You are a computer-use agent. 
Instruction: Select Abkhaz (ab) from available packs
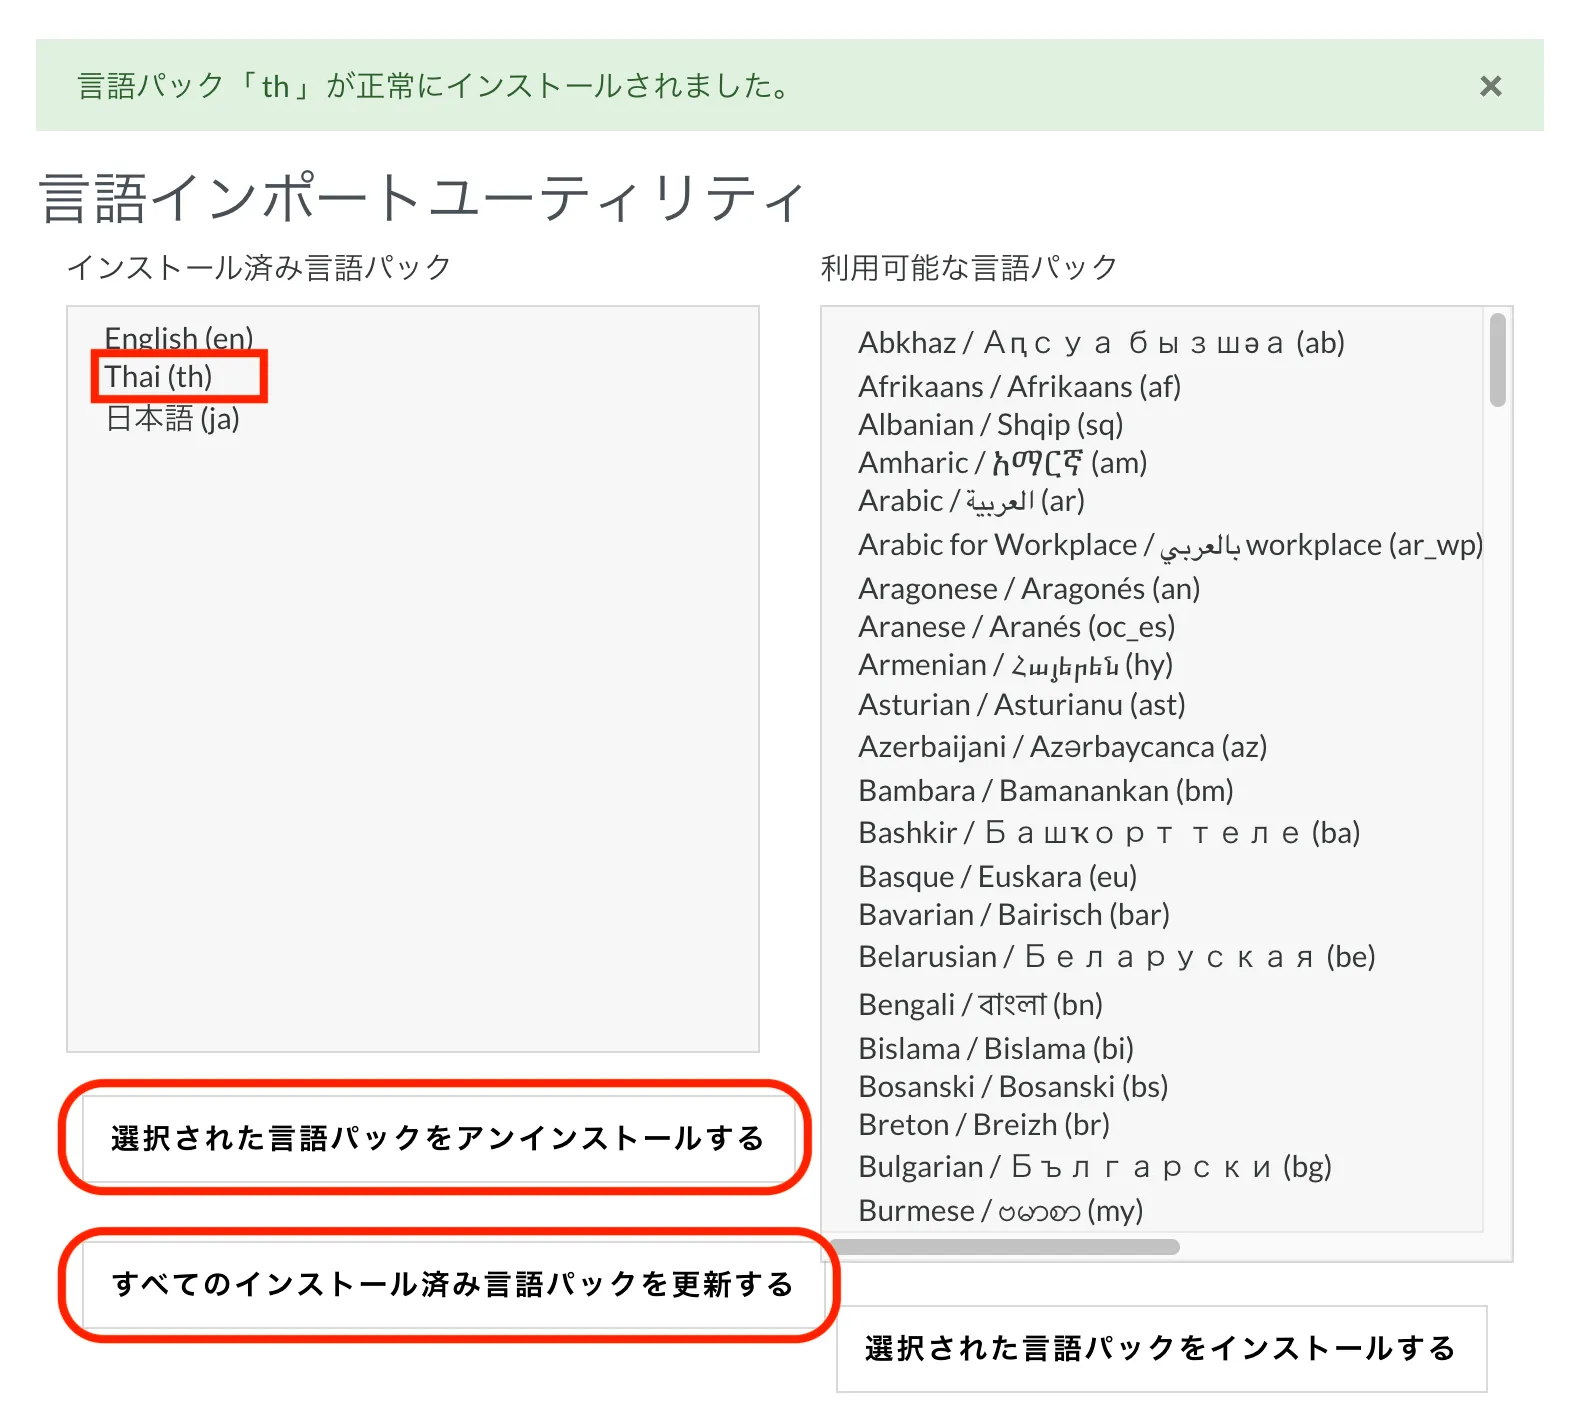click(x=1101, y=343)
